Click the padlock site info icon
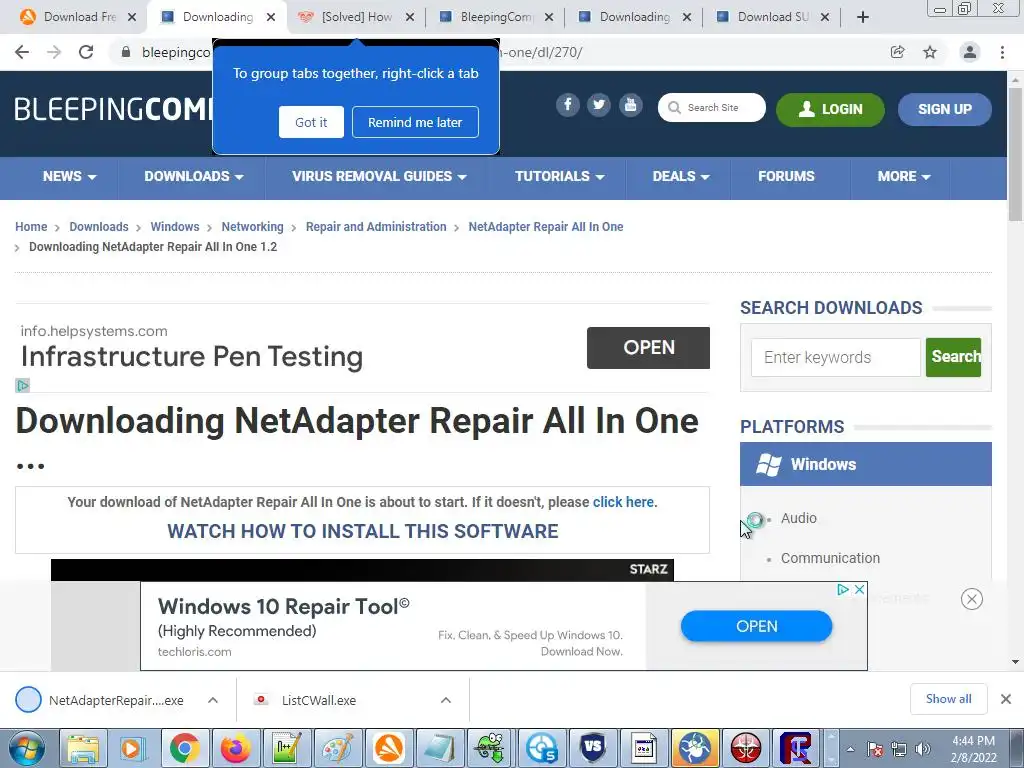This screenshot has height=768, width=1024. pos(126,52)
